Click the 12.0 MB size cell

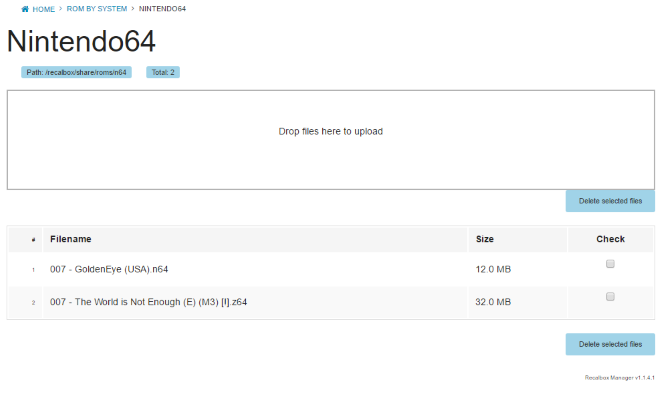[x=493, y=269]
